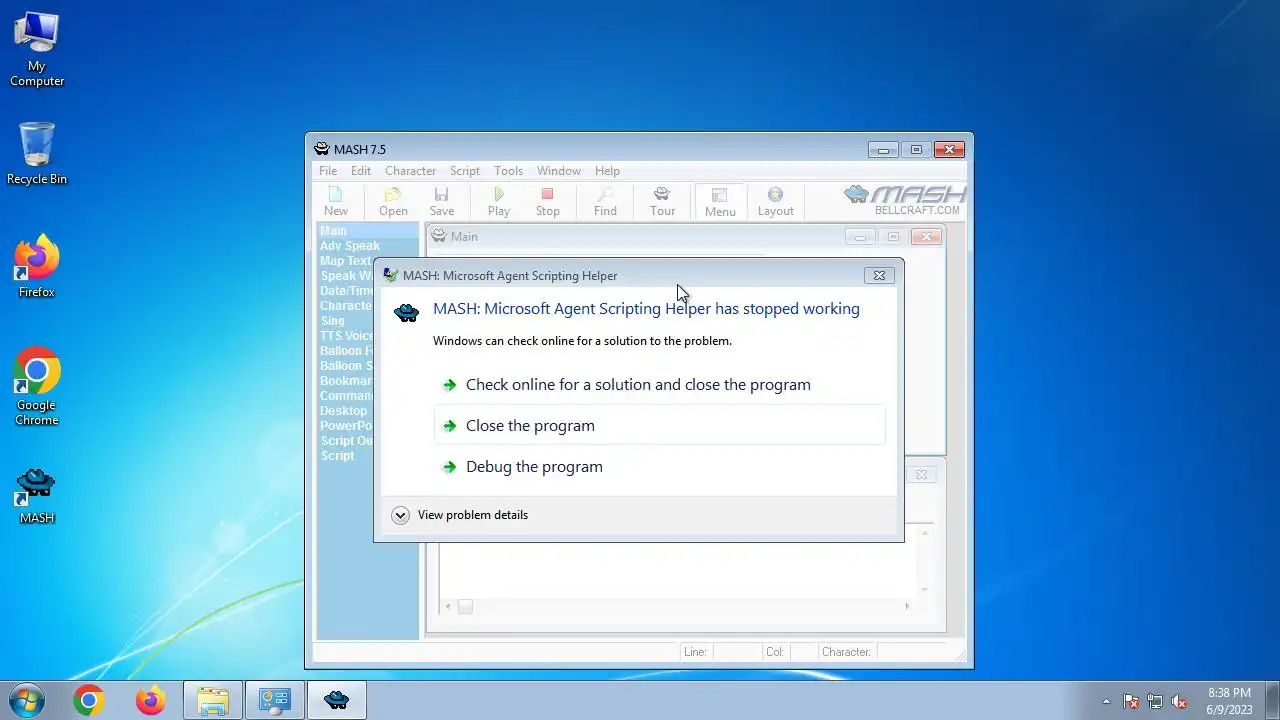The height and width of the screenshot is (720, 1280).
Task: Open the Window menu
Action: (x=558, y=171)
